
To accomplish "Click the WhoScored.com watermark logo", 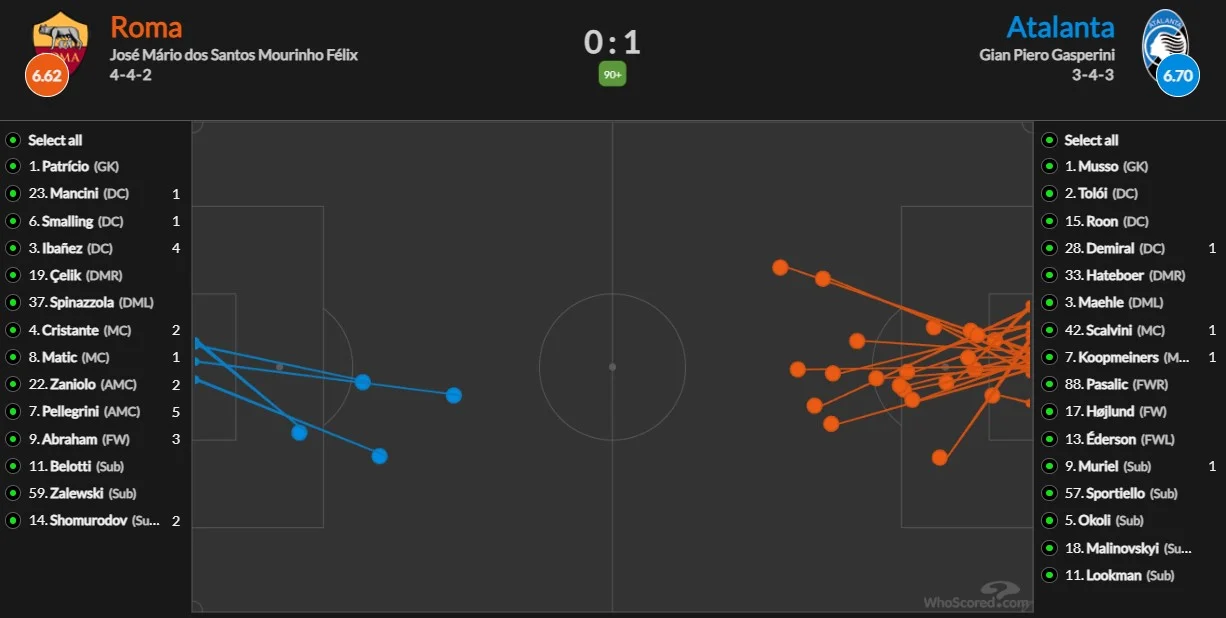I will pos(975,597).
